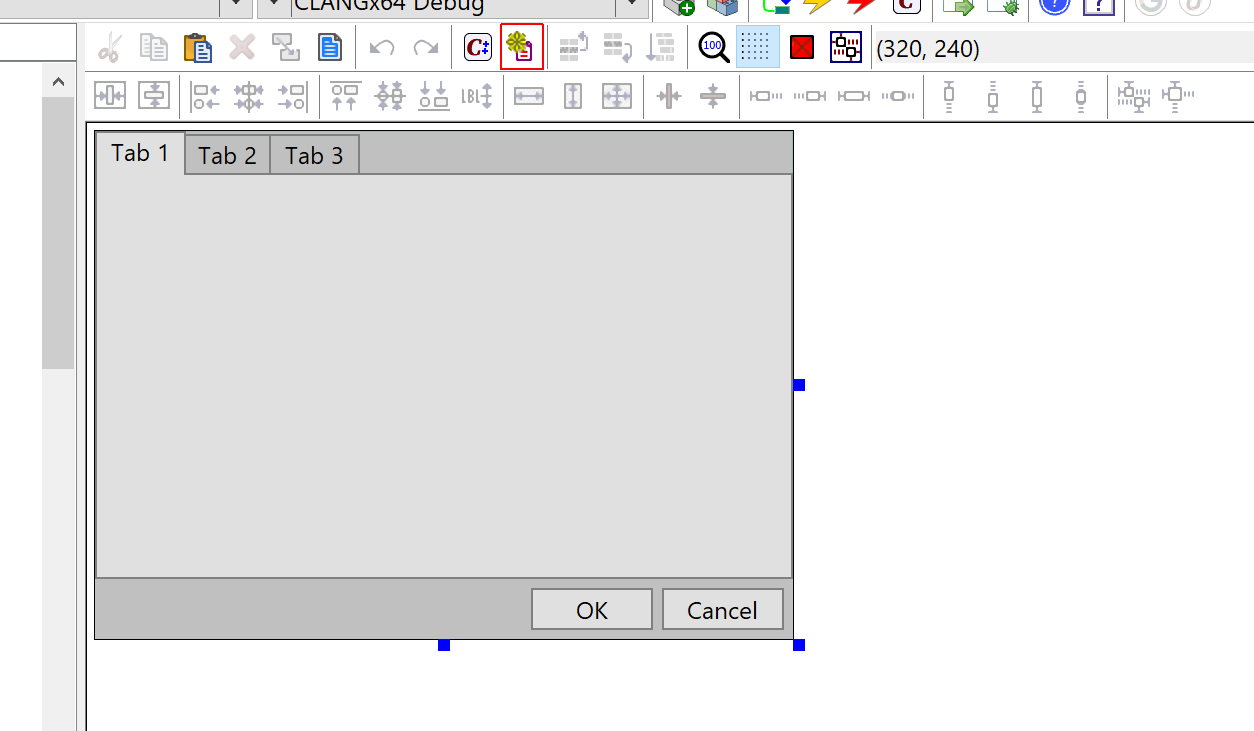This screenshot has width=1254, height=731.
Task: Click the blue bottom-right corner resize handle
Action: pos(799,645)
